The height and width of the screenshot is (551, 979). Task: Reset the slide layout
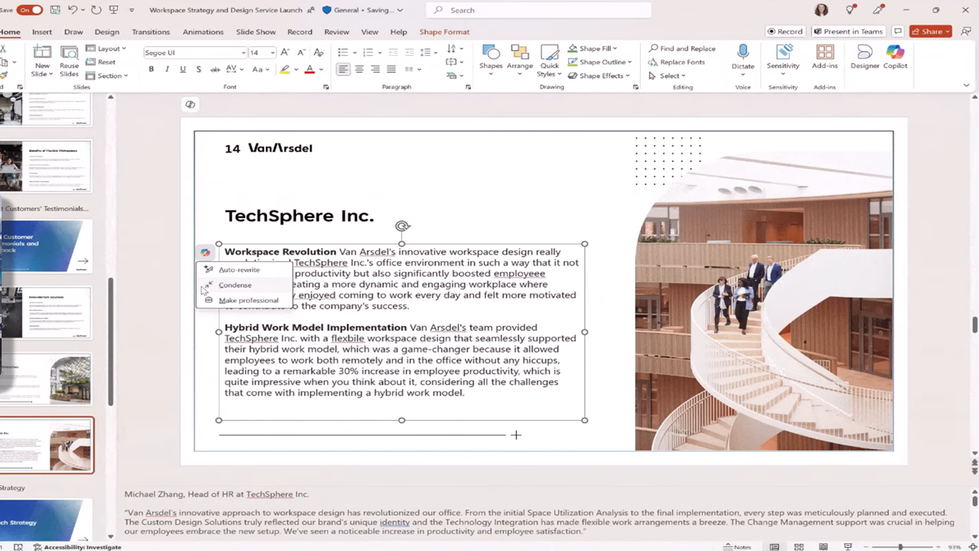click(x=101, y=62)
